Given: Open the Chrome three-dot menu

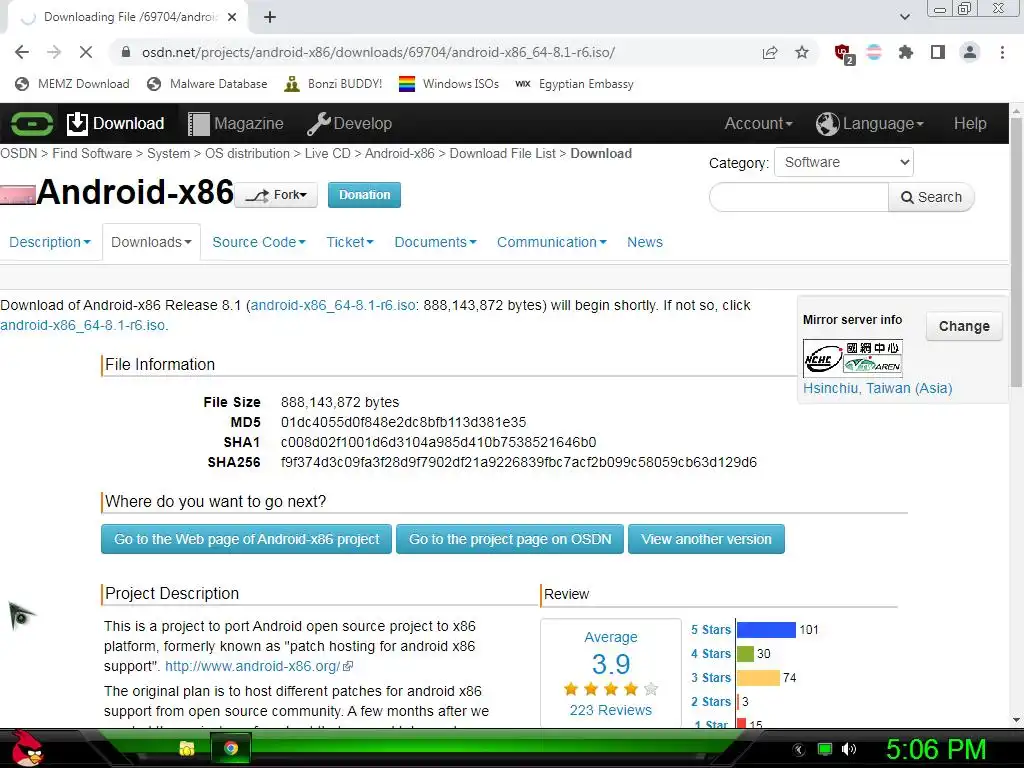Looking at the screenshot, I should point(1002,52).
